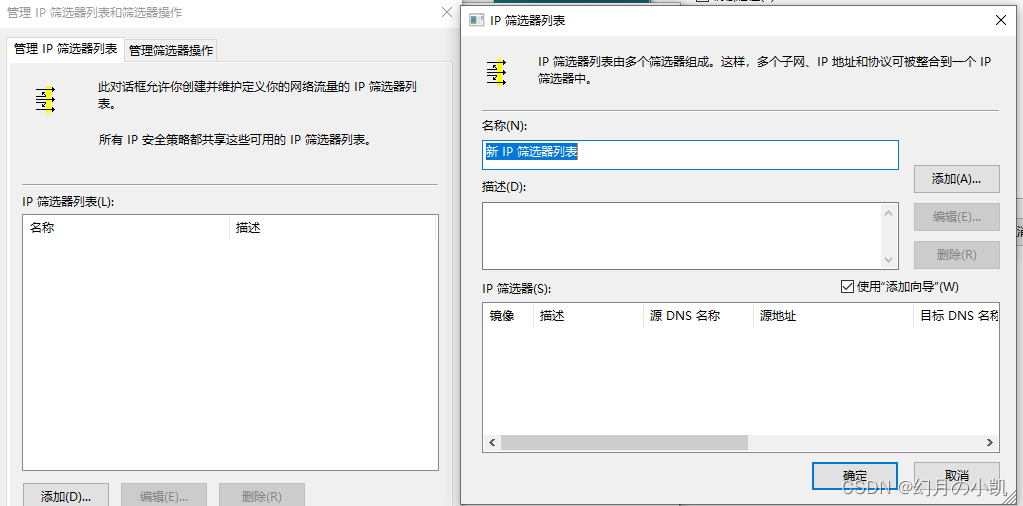Switch to 管理筛选器操作 tab
The image size is (1023, 506).
pos(171,50)
